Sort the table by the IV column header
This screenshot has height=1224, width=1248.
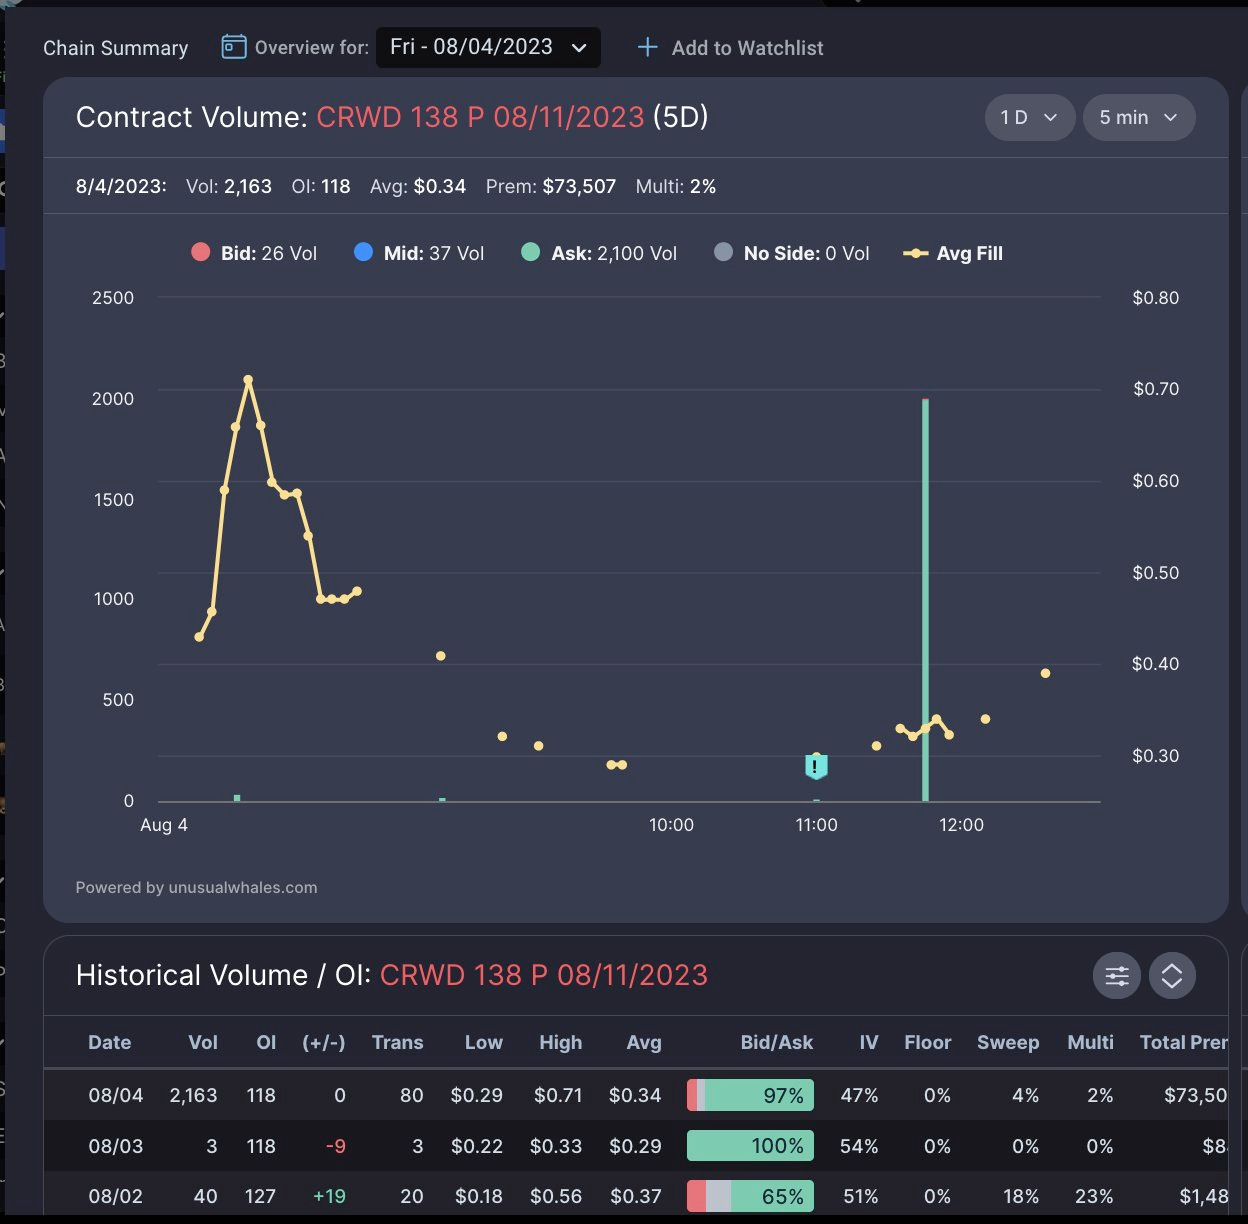[868, 1042]
